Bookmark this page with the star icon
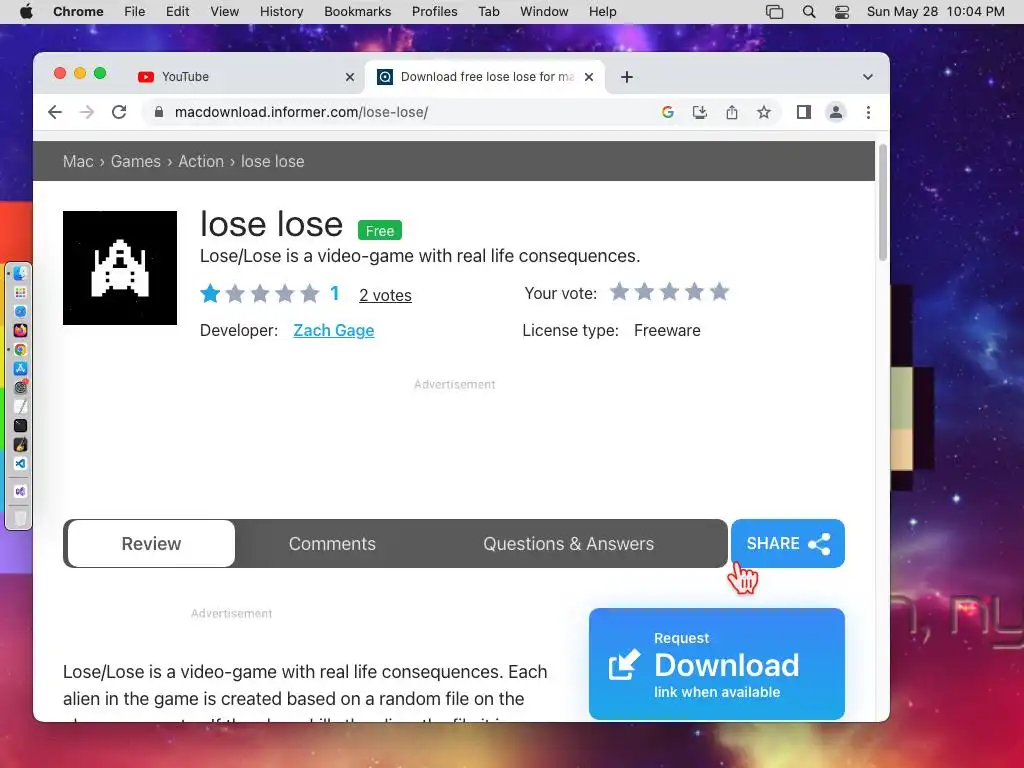Screen dimensions: 1024x768 pyautogui.click(x=763, y=112)
